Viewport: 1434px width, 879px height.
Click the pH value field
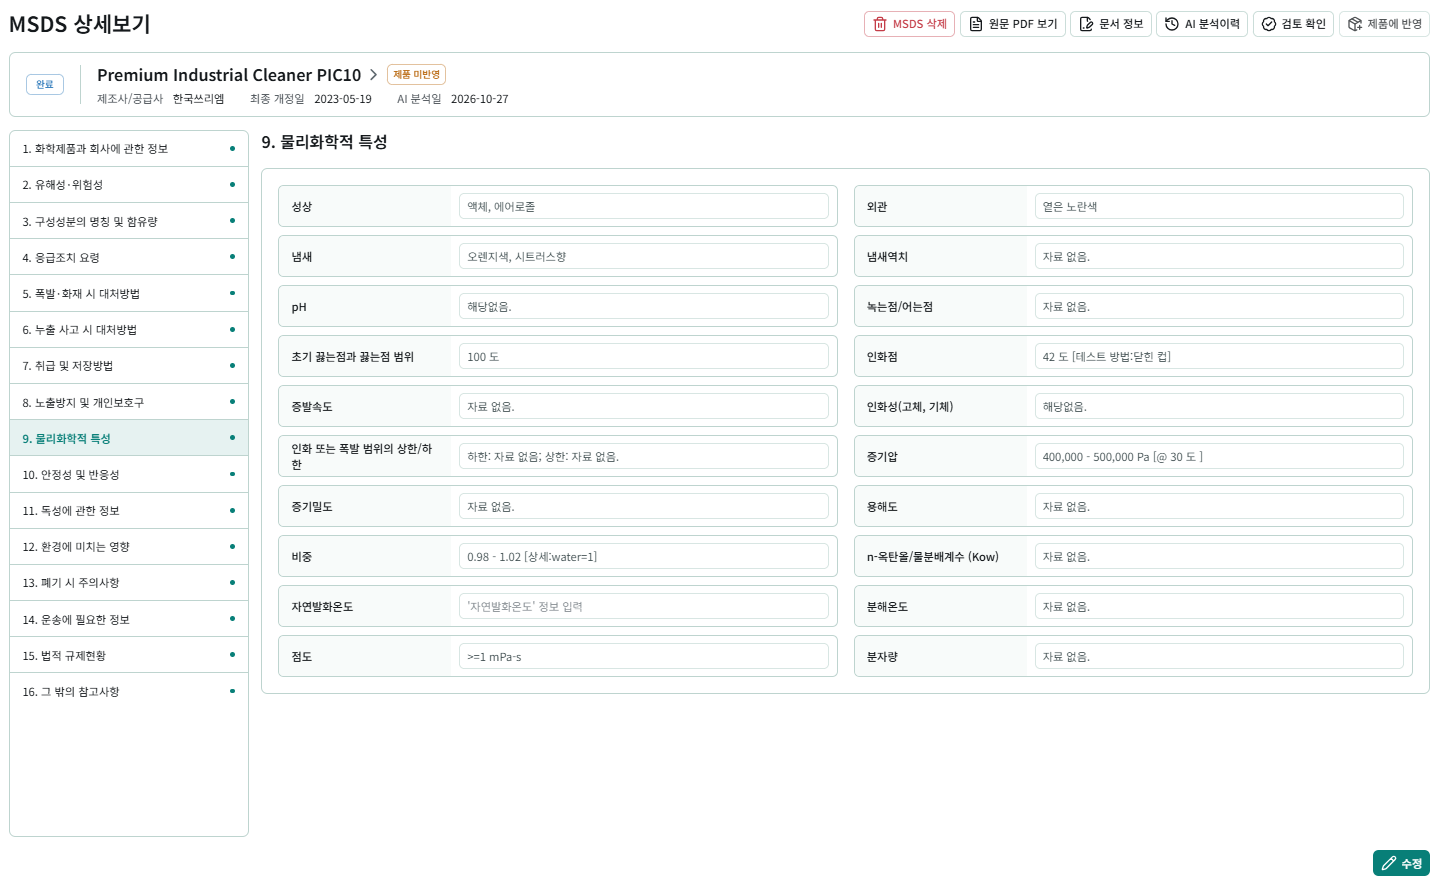pyautogui.click(x=644, y=306)
